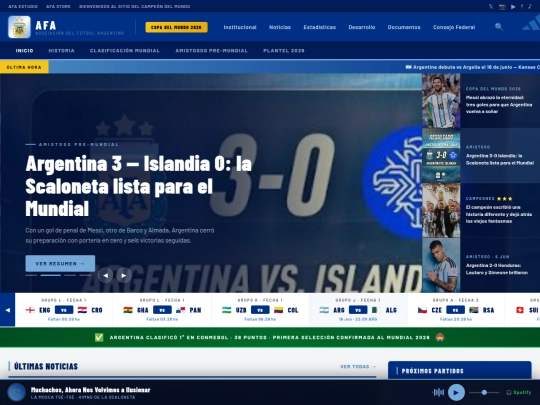Open the Institucional menu

pyautogui.click(x=240, y=27)
